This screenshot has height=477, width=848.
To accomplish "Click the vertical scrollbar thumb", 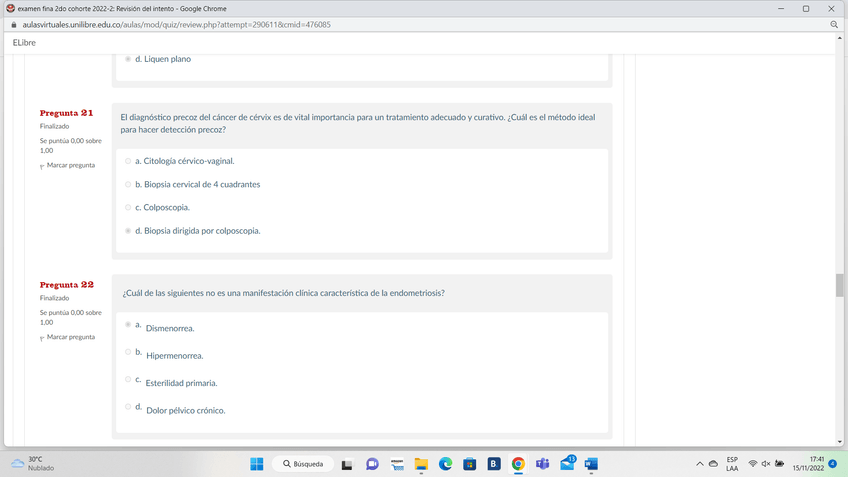I will pyautogui.click(x=839, y=285).
